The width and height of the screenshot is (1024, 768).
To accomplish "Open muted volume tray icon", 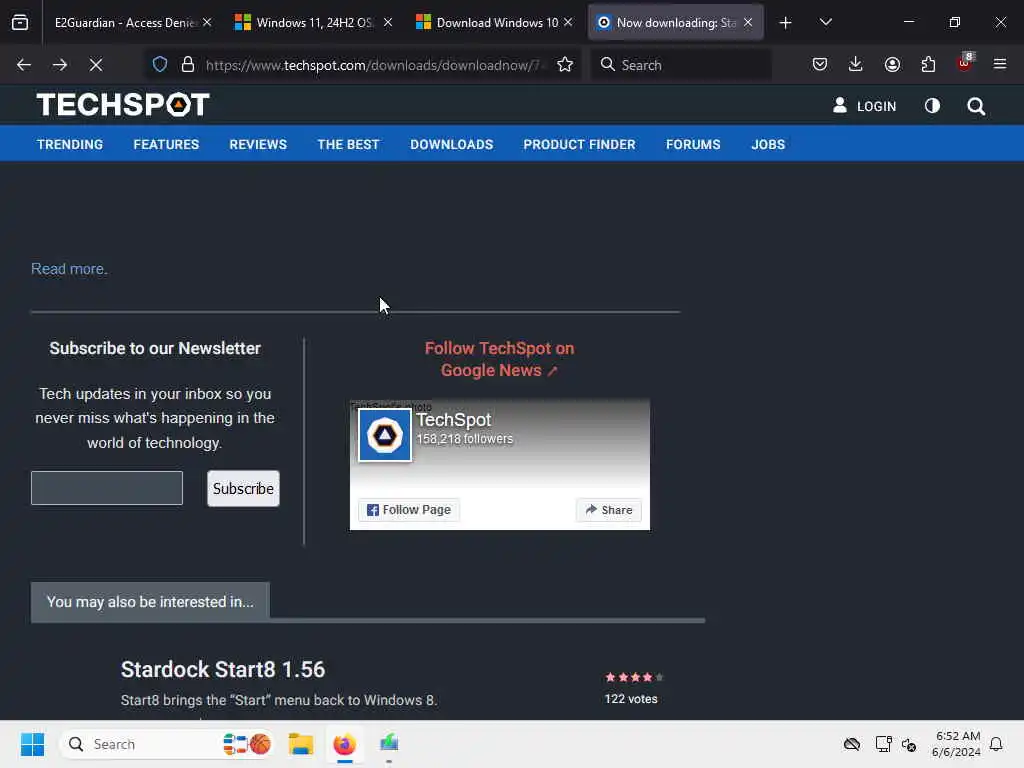I will pyautogui.click(x=909, y=744).
